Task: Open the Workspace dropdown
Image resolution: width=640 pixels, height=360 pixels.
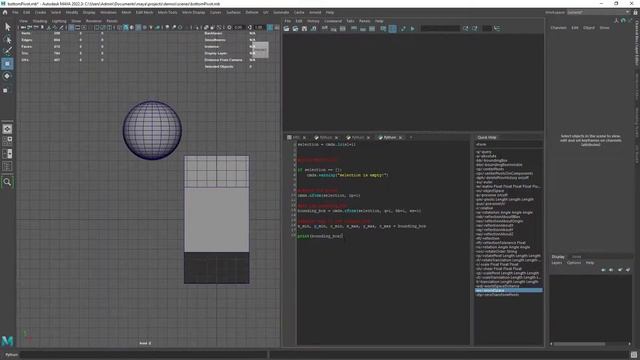Action: [598, 12]
